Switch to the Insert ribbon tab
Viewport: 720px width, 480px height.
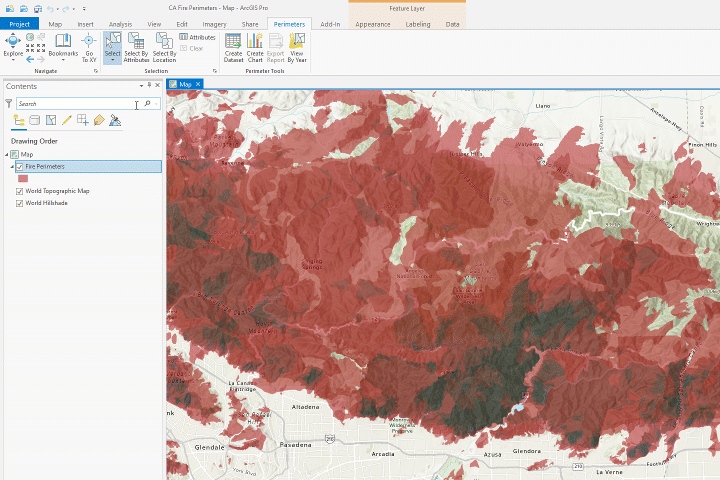point(85,24)
